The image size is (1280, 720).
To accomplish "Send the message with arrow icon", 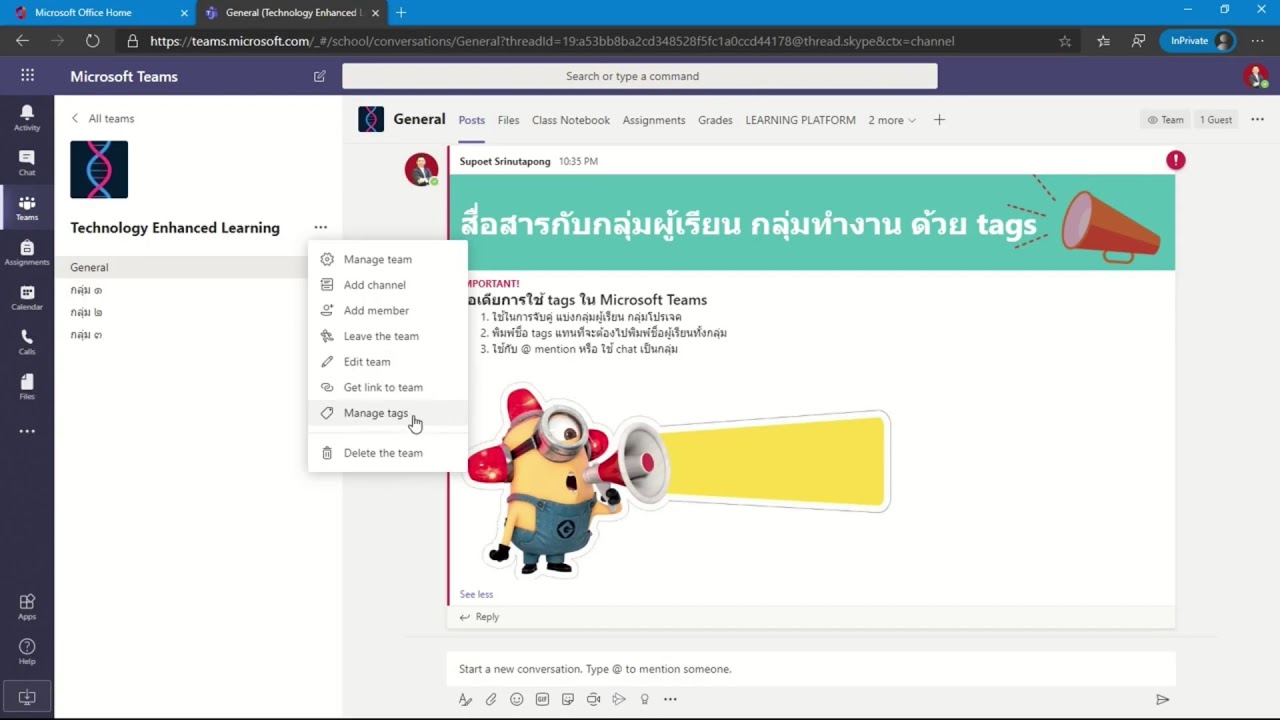I will coord(1162,699).
